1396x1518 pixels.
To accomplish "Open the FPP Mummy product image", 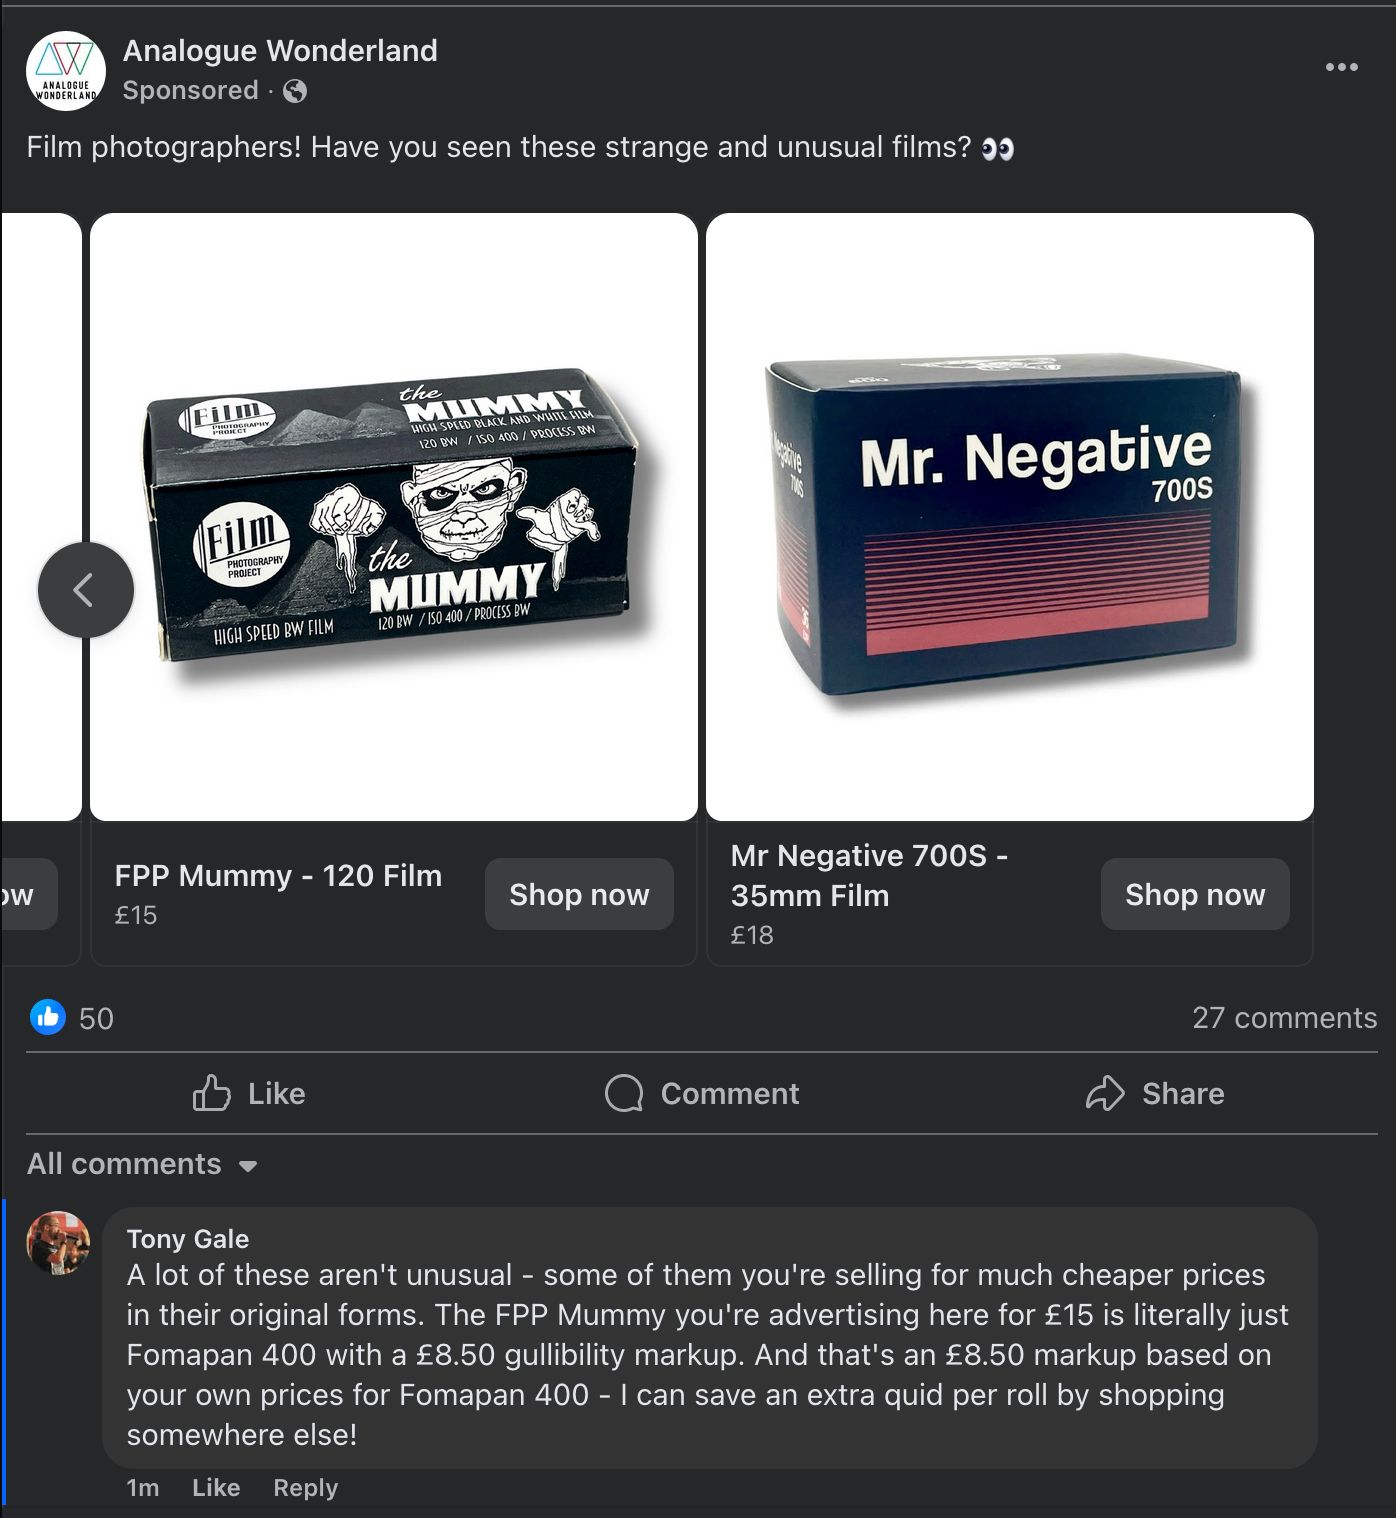I will [x=394, y=517].
